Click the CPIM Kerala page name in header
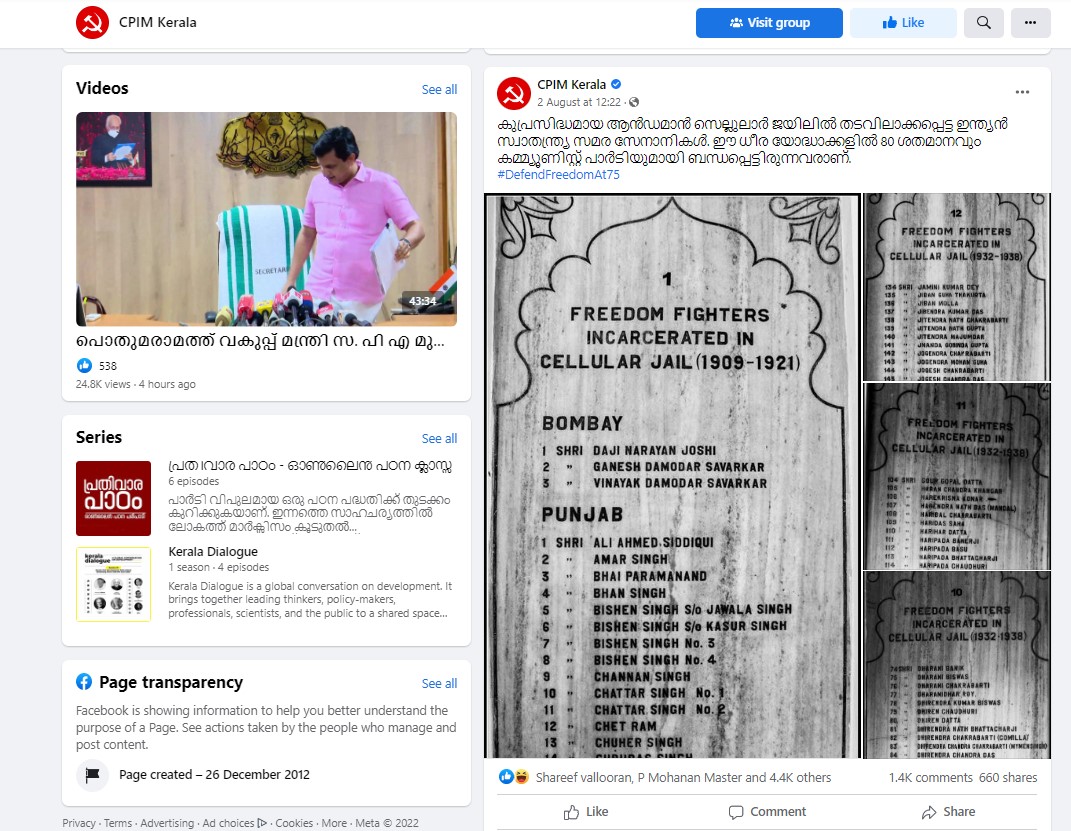Image resolution: width=1071 pixels, height=831 pixels. (x=158, y=23)
